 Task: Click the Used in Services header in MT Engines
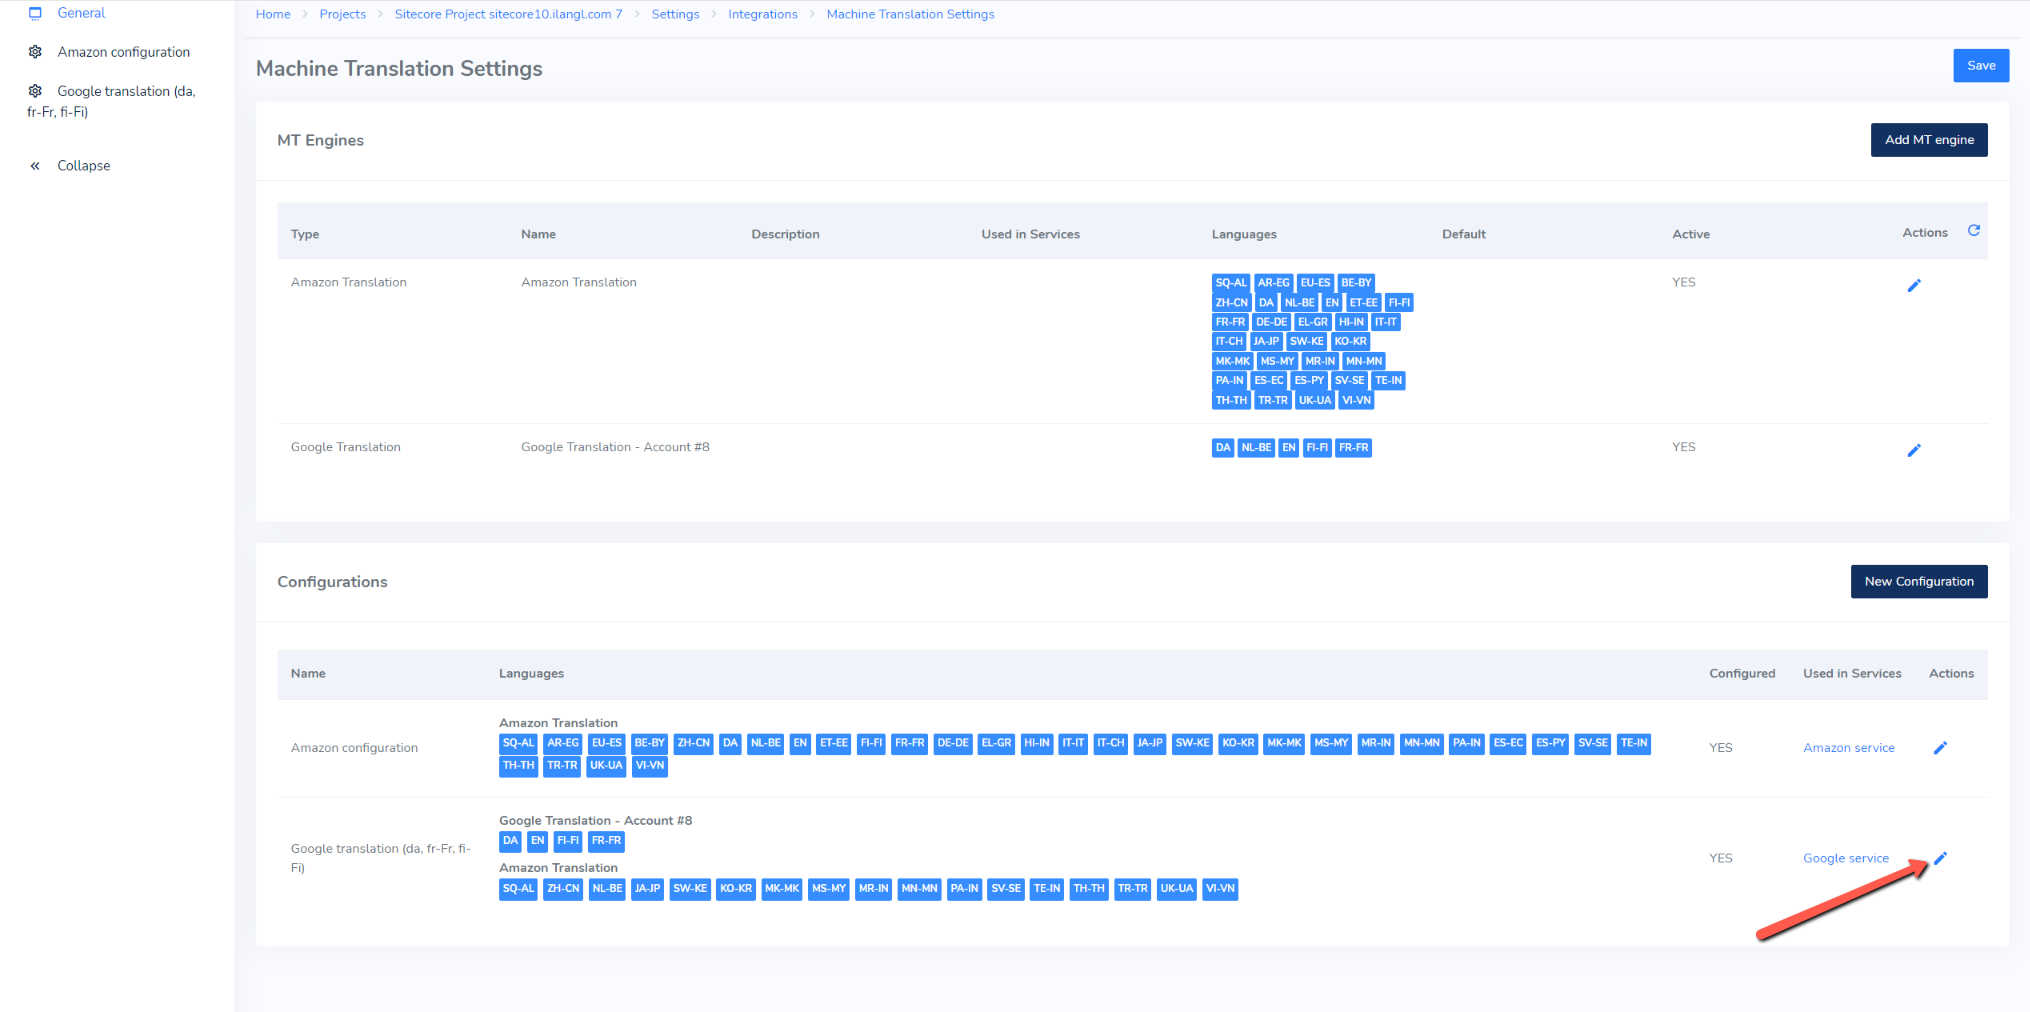coord(1030,234)
